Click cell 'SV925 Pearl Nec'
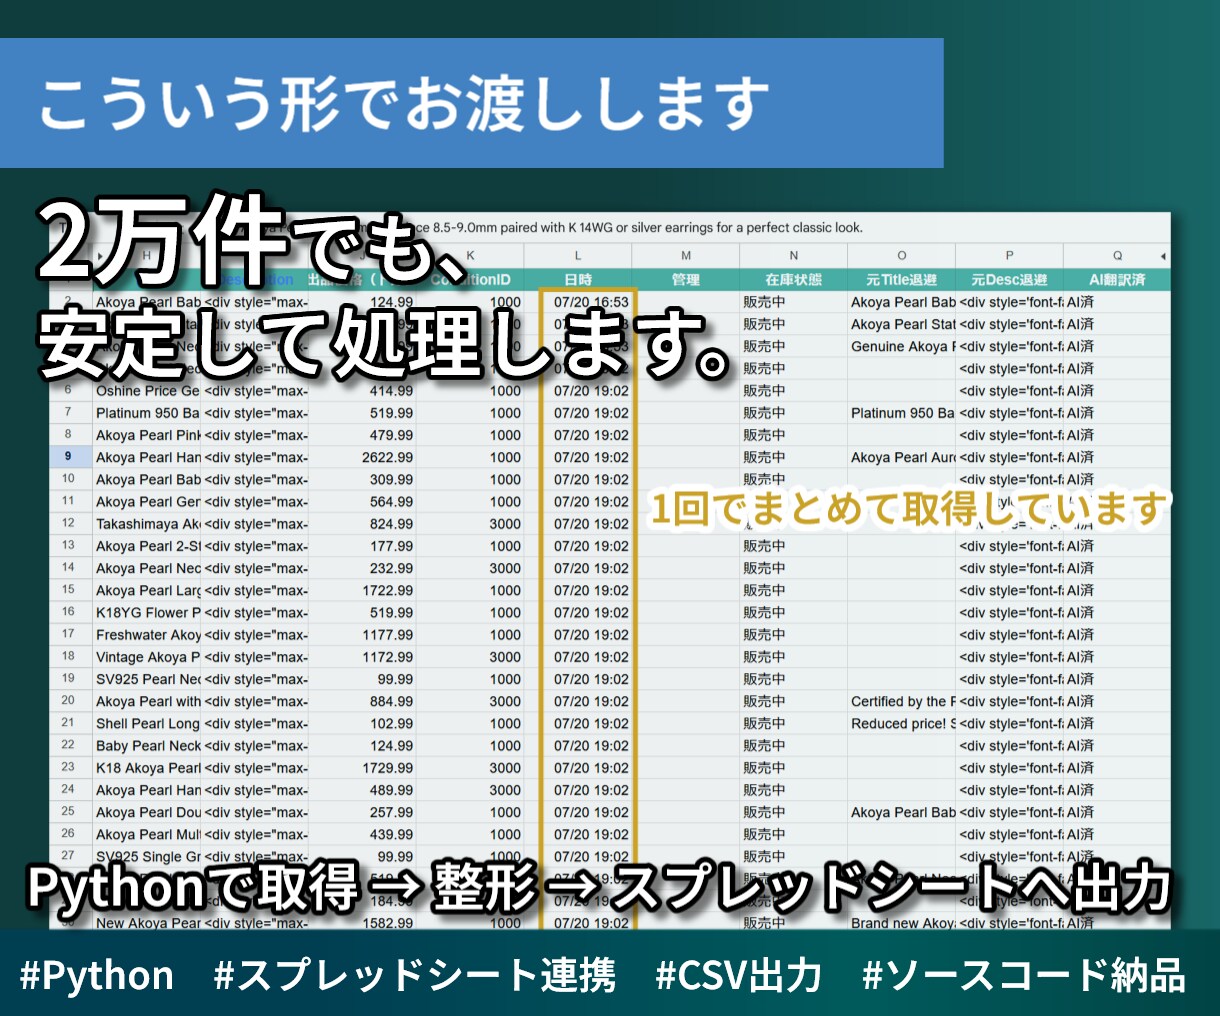Screen dimensions: 1220x1016 pyautogui.click(x=148, y=679)
